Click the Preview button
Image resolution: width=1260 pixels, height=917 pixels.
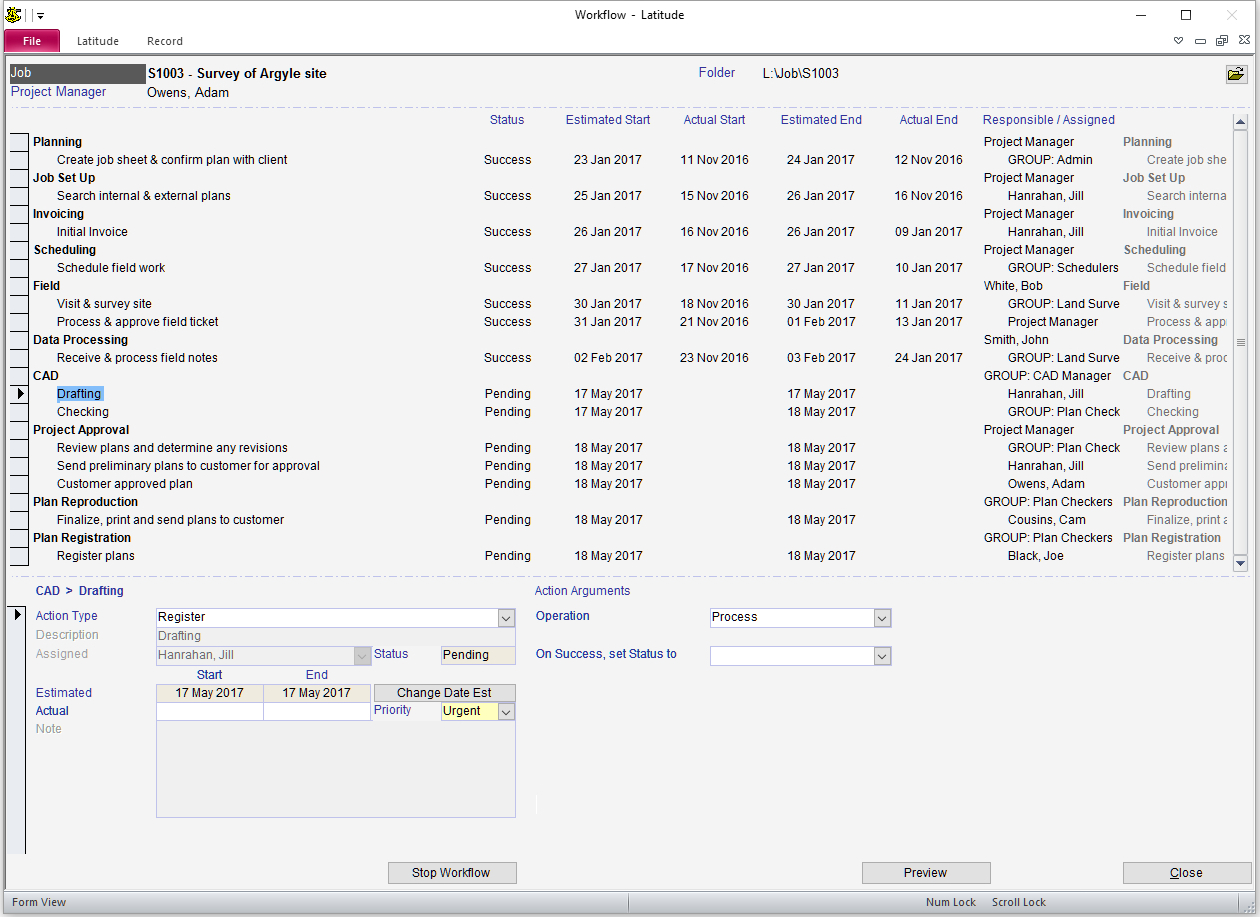click(x=925, y=873)
